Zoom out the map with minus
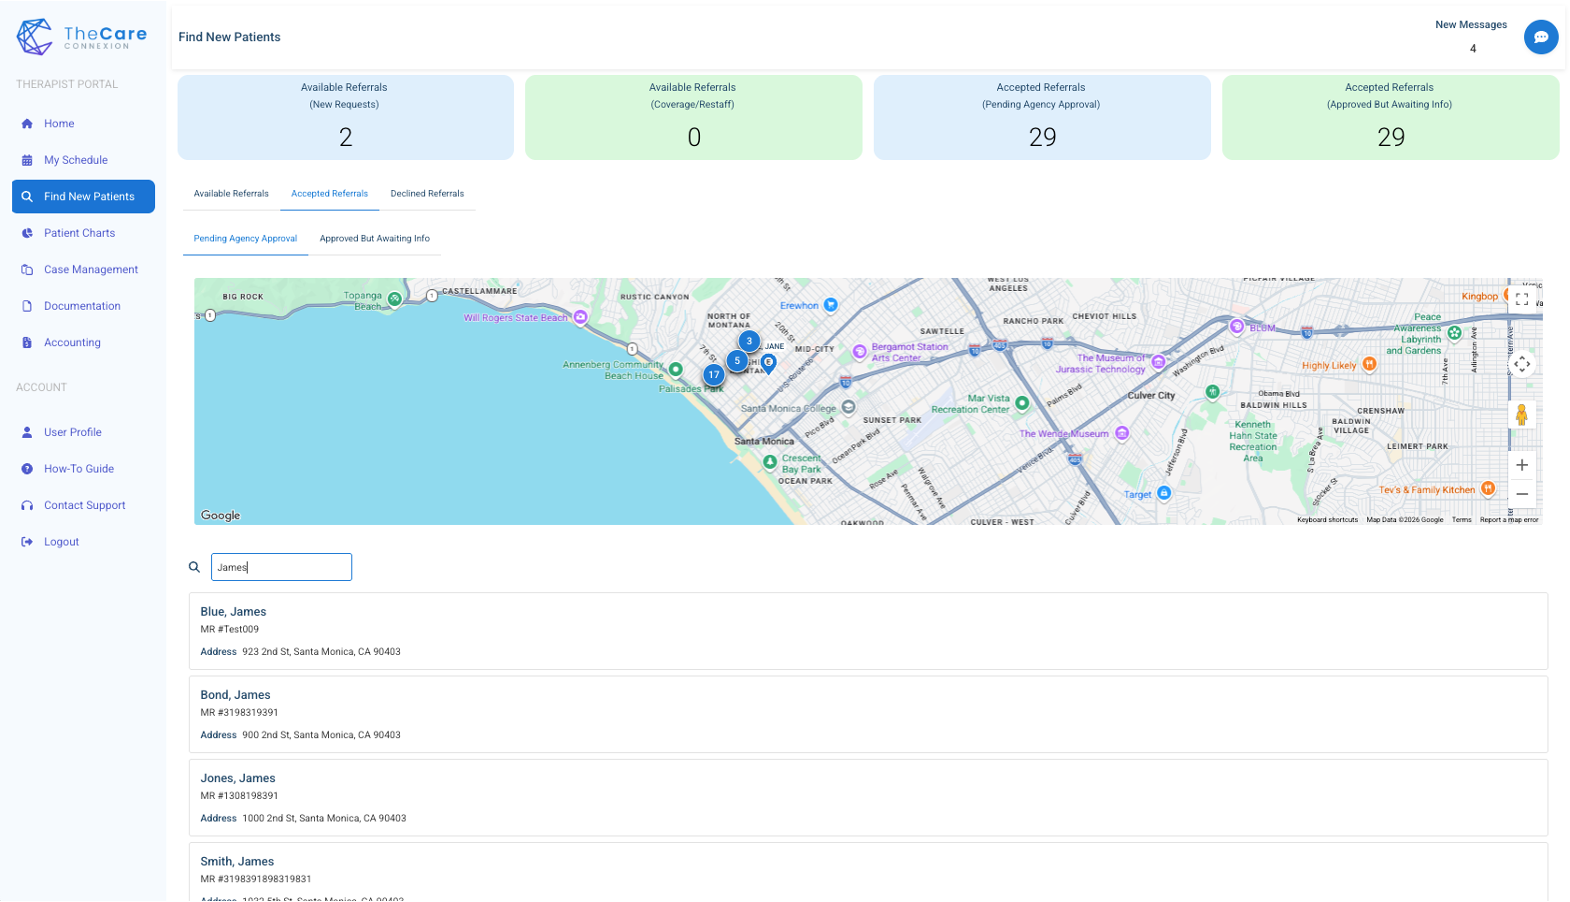The height and width of the screenshot is (902, 1570). (x=1521, y=494)
